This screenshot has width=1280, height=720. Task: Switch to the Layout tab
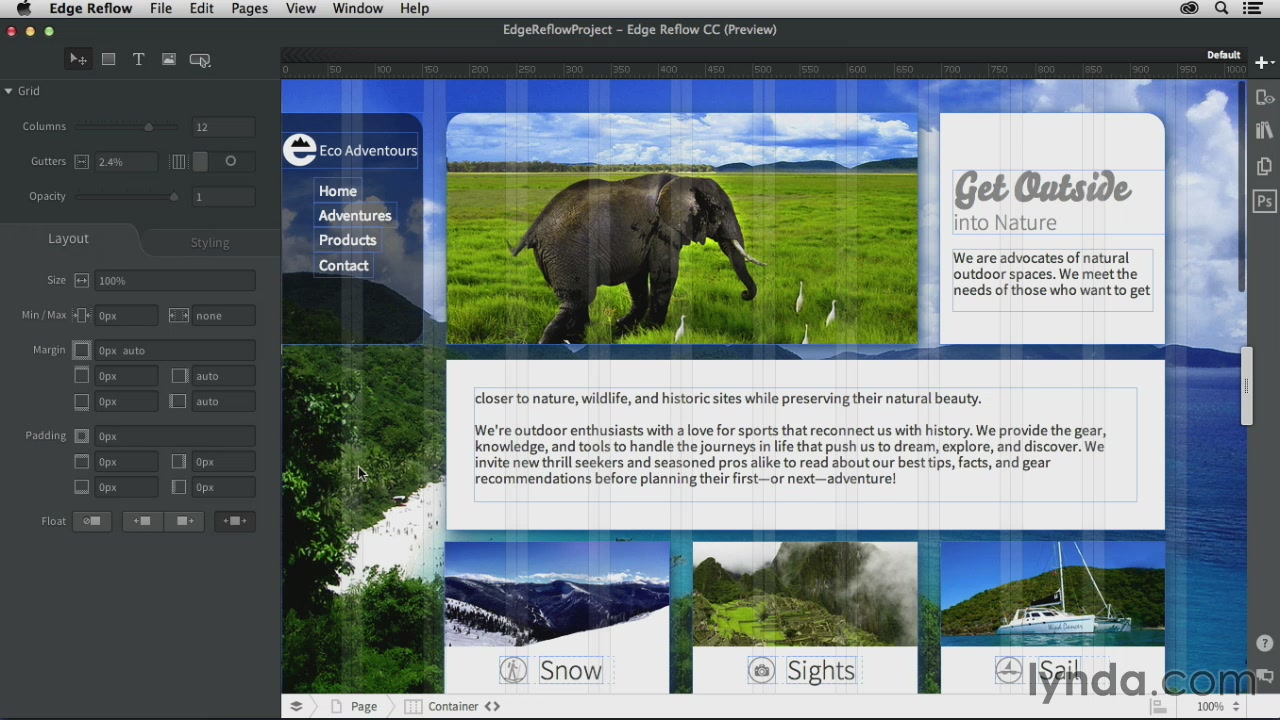click(68, 239)
